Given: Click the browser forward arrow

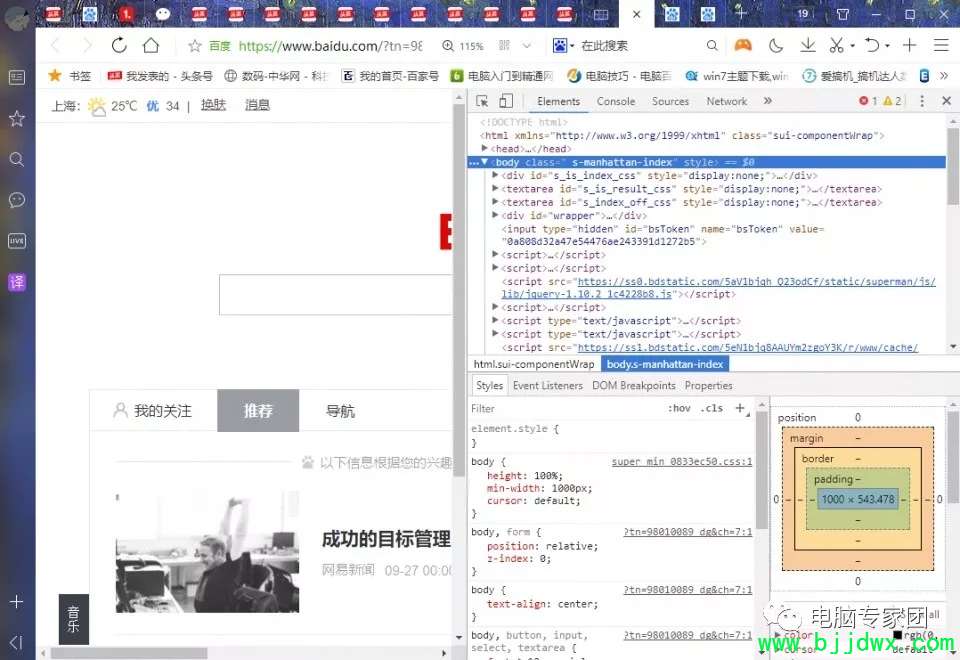Looking at the screenshot, I should pyautogui.click(x=86, y=45).
